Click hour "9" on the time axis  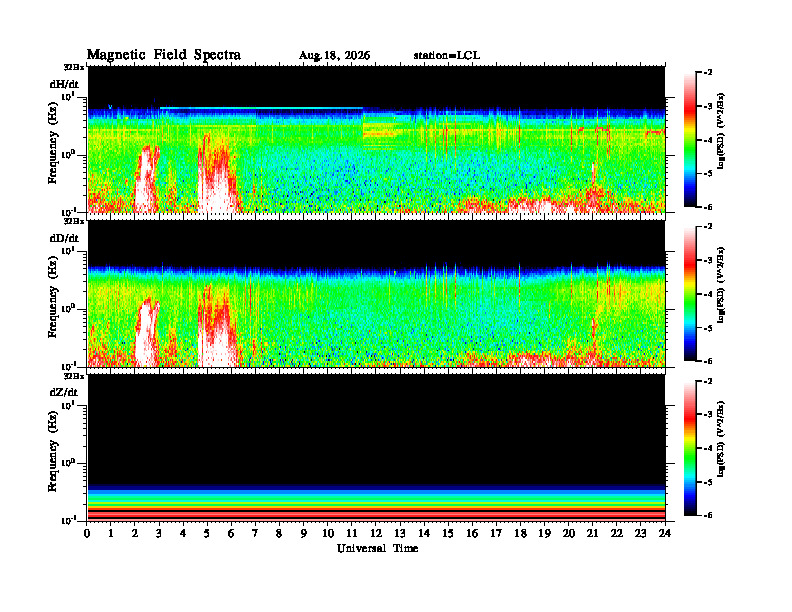pyautogui.click(x=304, y=534)
